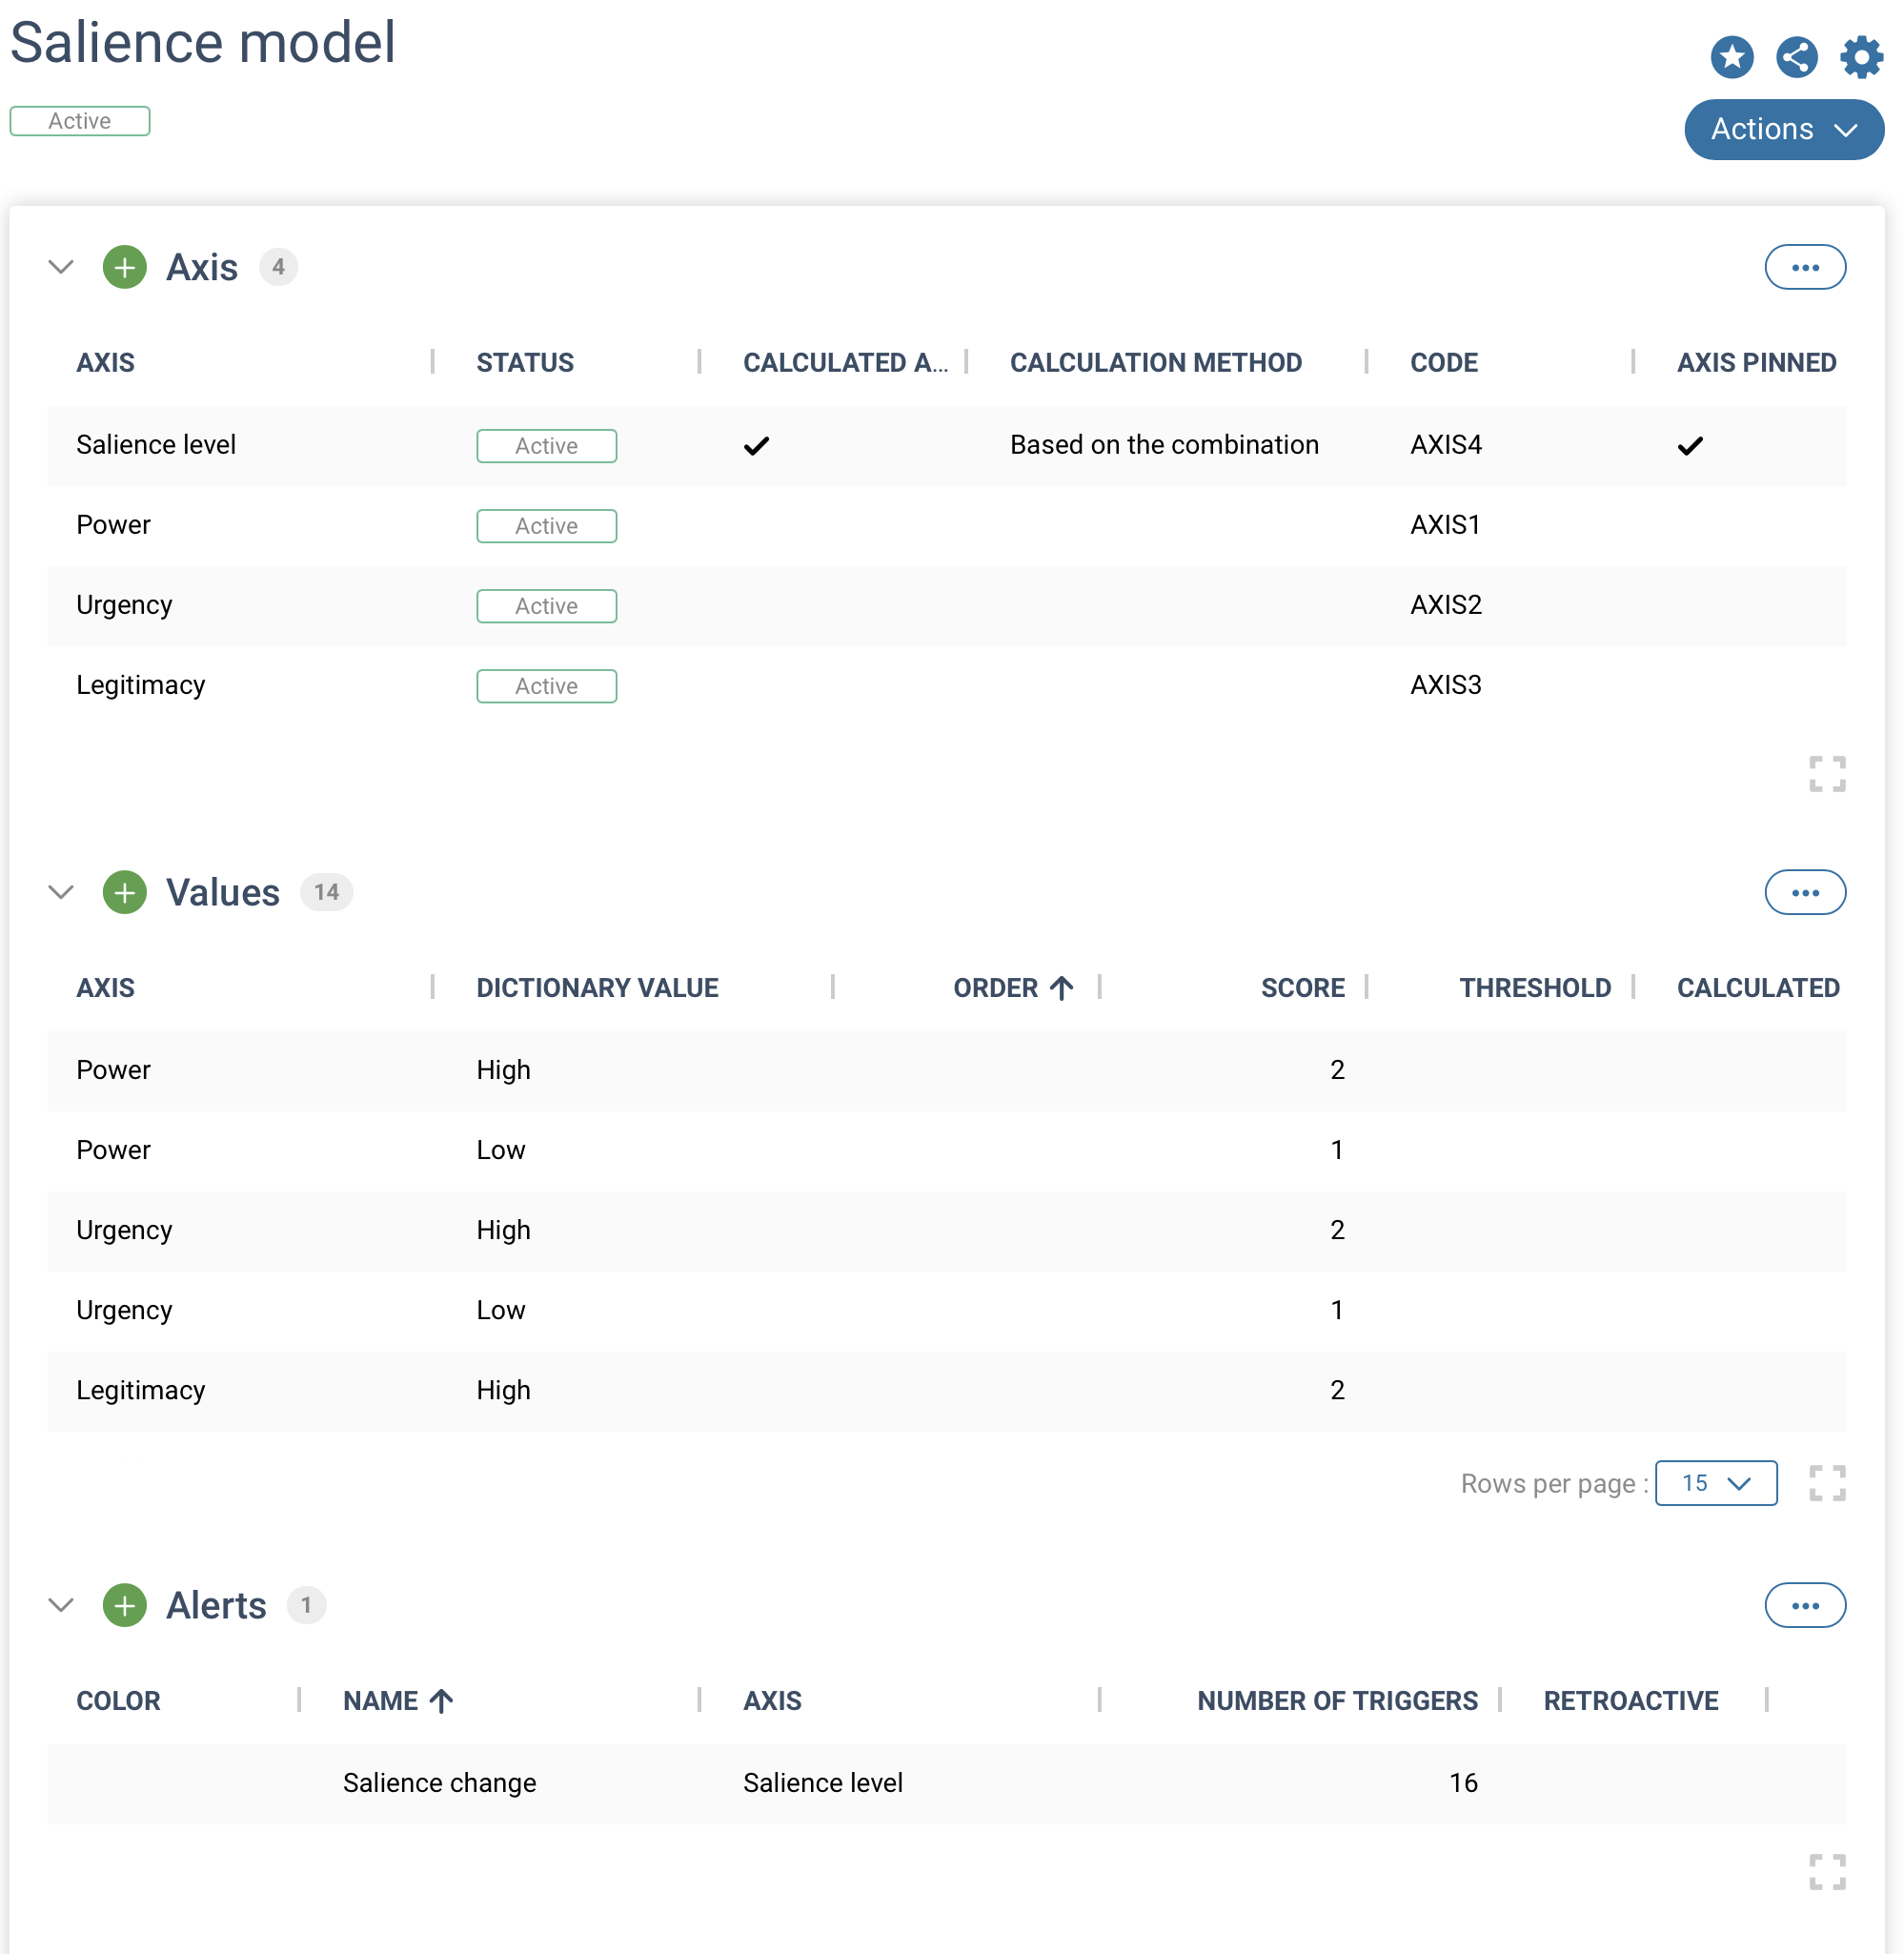Click code AXIS1
This screenshot has height=1954, width=1904.
coord(1445,525)
